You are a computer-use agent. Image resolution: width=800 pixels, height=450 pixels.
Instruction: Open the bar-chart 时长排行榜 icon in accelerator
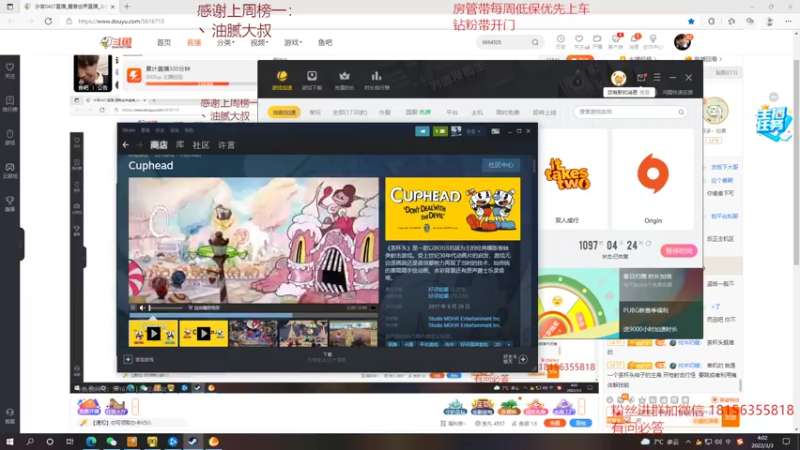(377, 80)
